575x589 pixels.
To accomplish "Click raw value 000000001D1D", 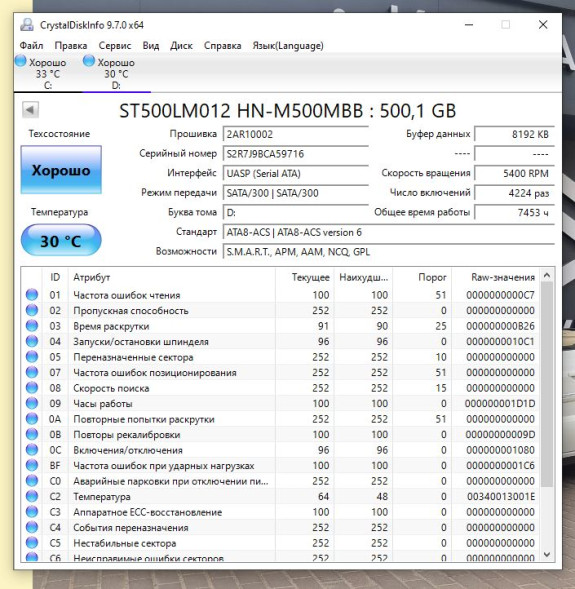I will (x=500, y=403).
